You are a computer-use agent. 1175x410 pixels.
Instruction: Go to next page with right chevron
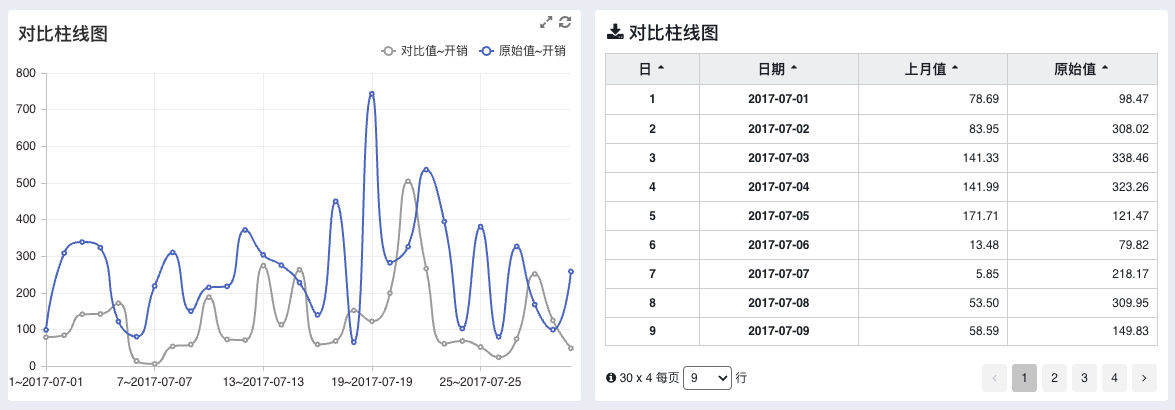click(1144, 379)
